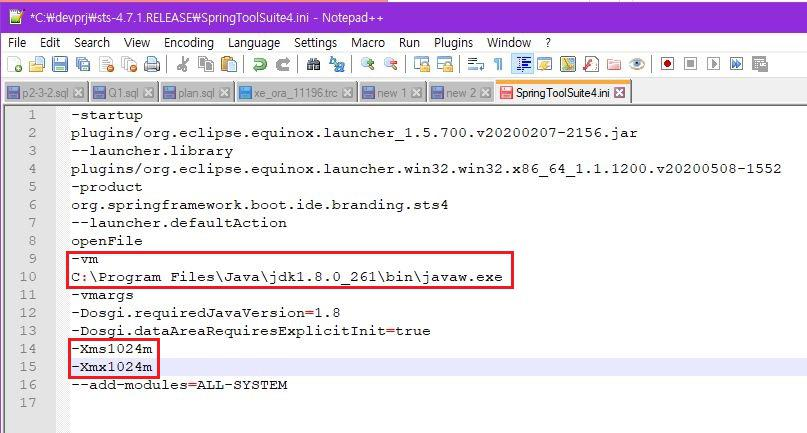807x433 pixels.
Task: Save the file with the floppy icon
Action: point(60,64)
